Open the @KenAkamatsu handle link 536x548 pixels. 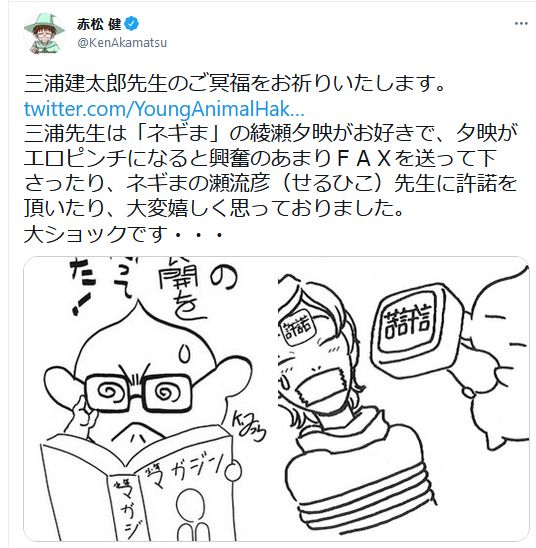pyautogui.click(x=122, y=43)
